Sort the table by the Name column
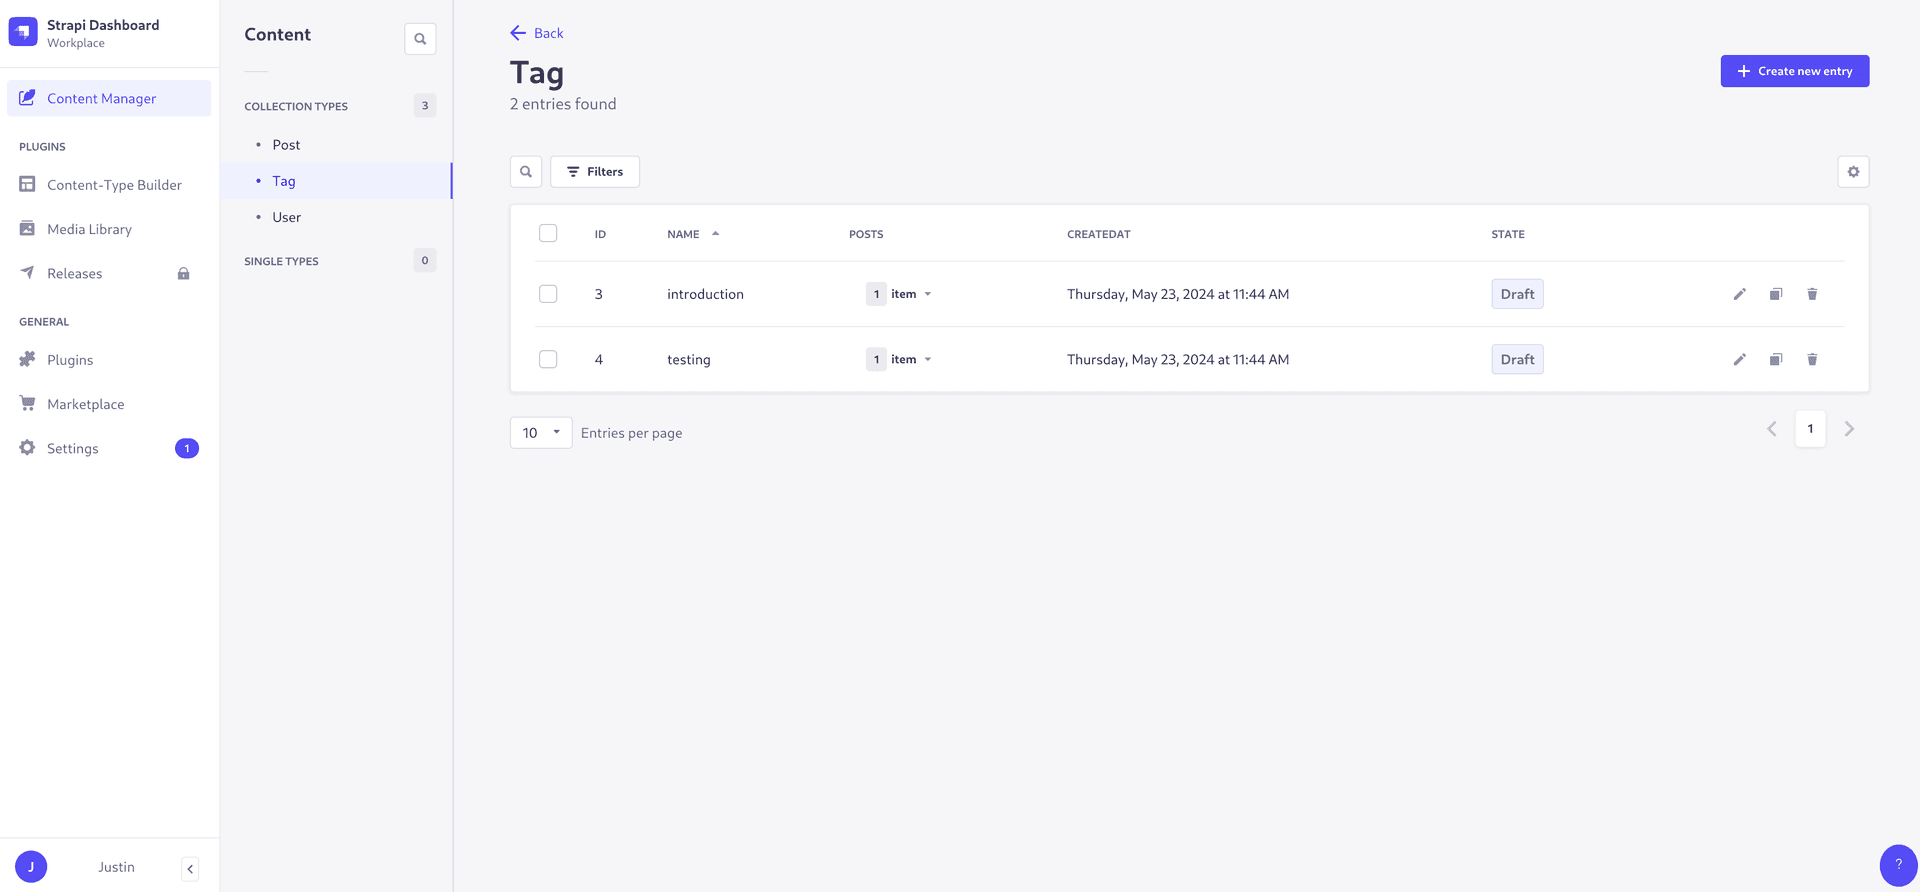1920x892 pixels. (x=684, y=234)
